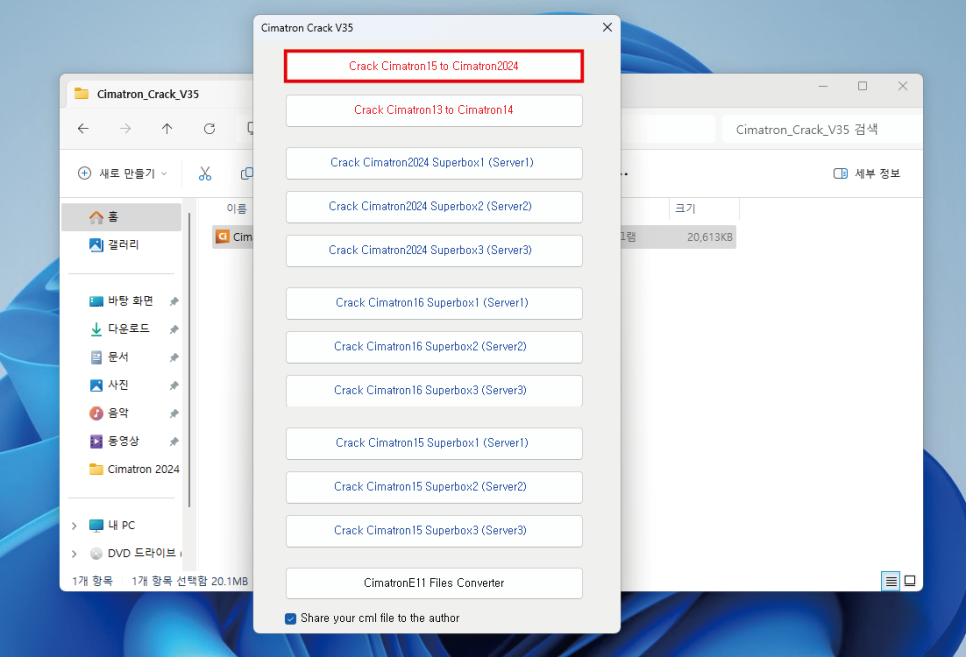Select Crack Cimatron2024 Superbox2 (Server2)

[x=434, y=206]
